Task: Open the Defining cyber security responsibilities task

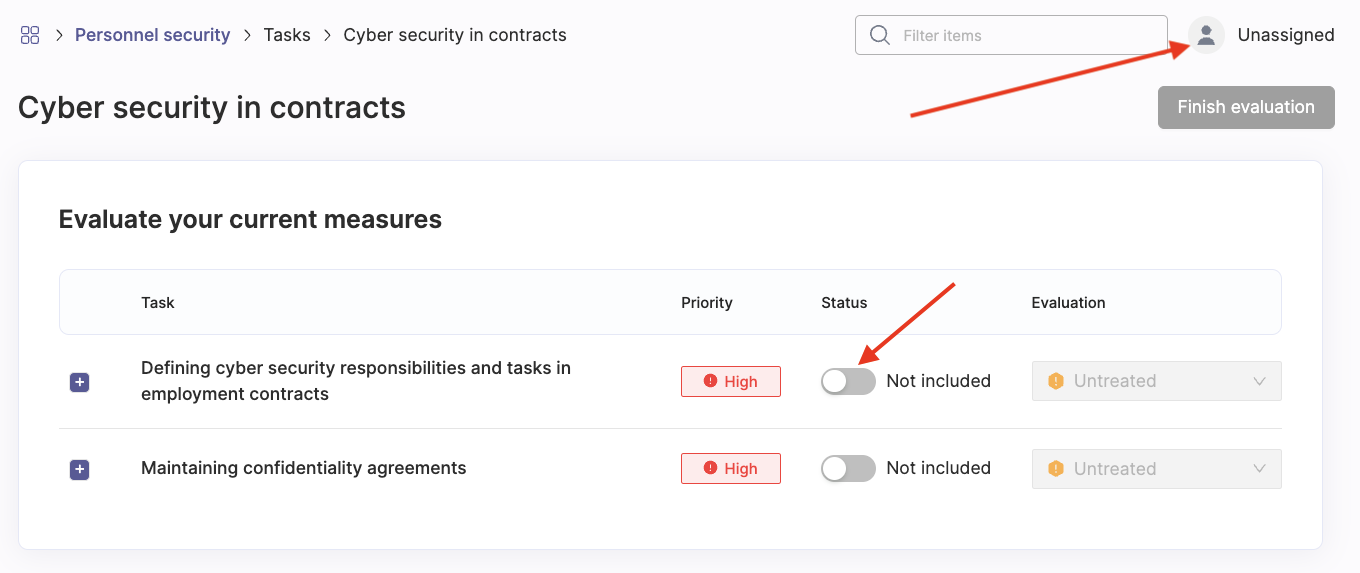Action: 356,381
